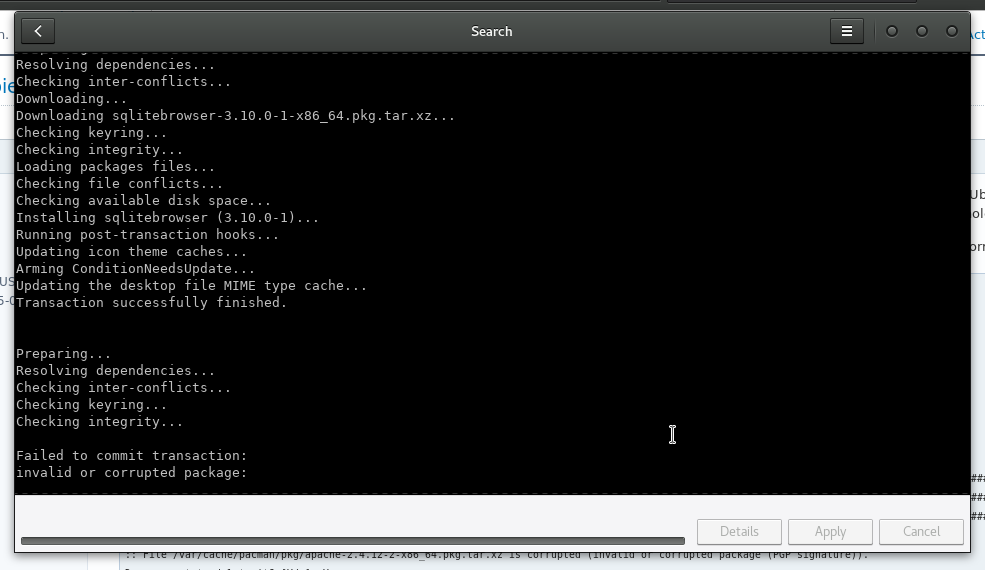Click the 'Failed to commit transaction:' line

pyautogui.click(x=131, y=456)
